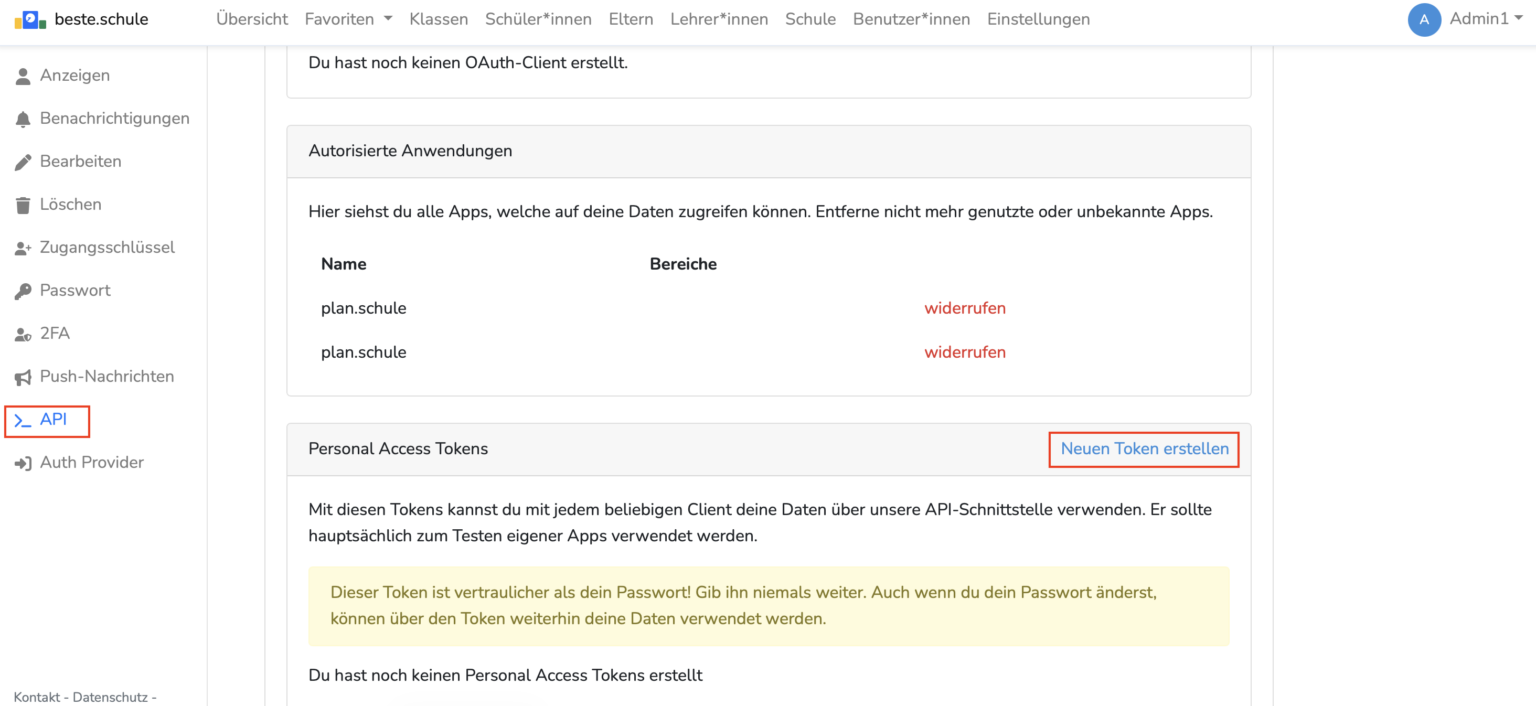This screenshot has width=1536, height=706.
Task: Click the Benachrichtigungen bell icon
Action: (x=23, y=119)
